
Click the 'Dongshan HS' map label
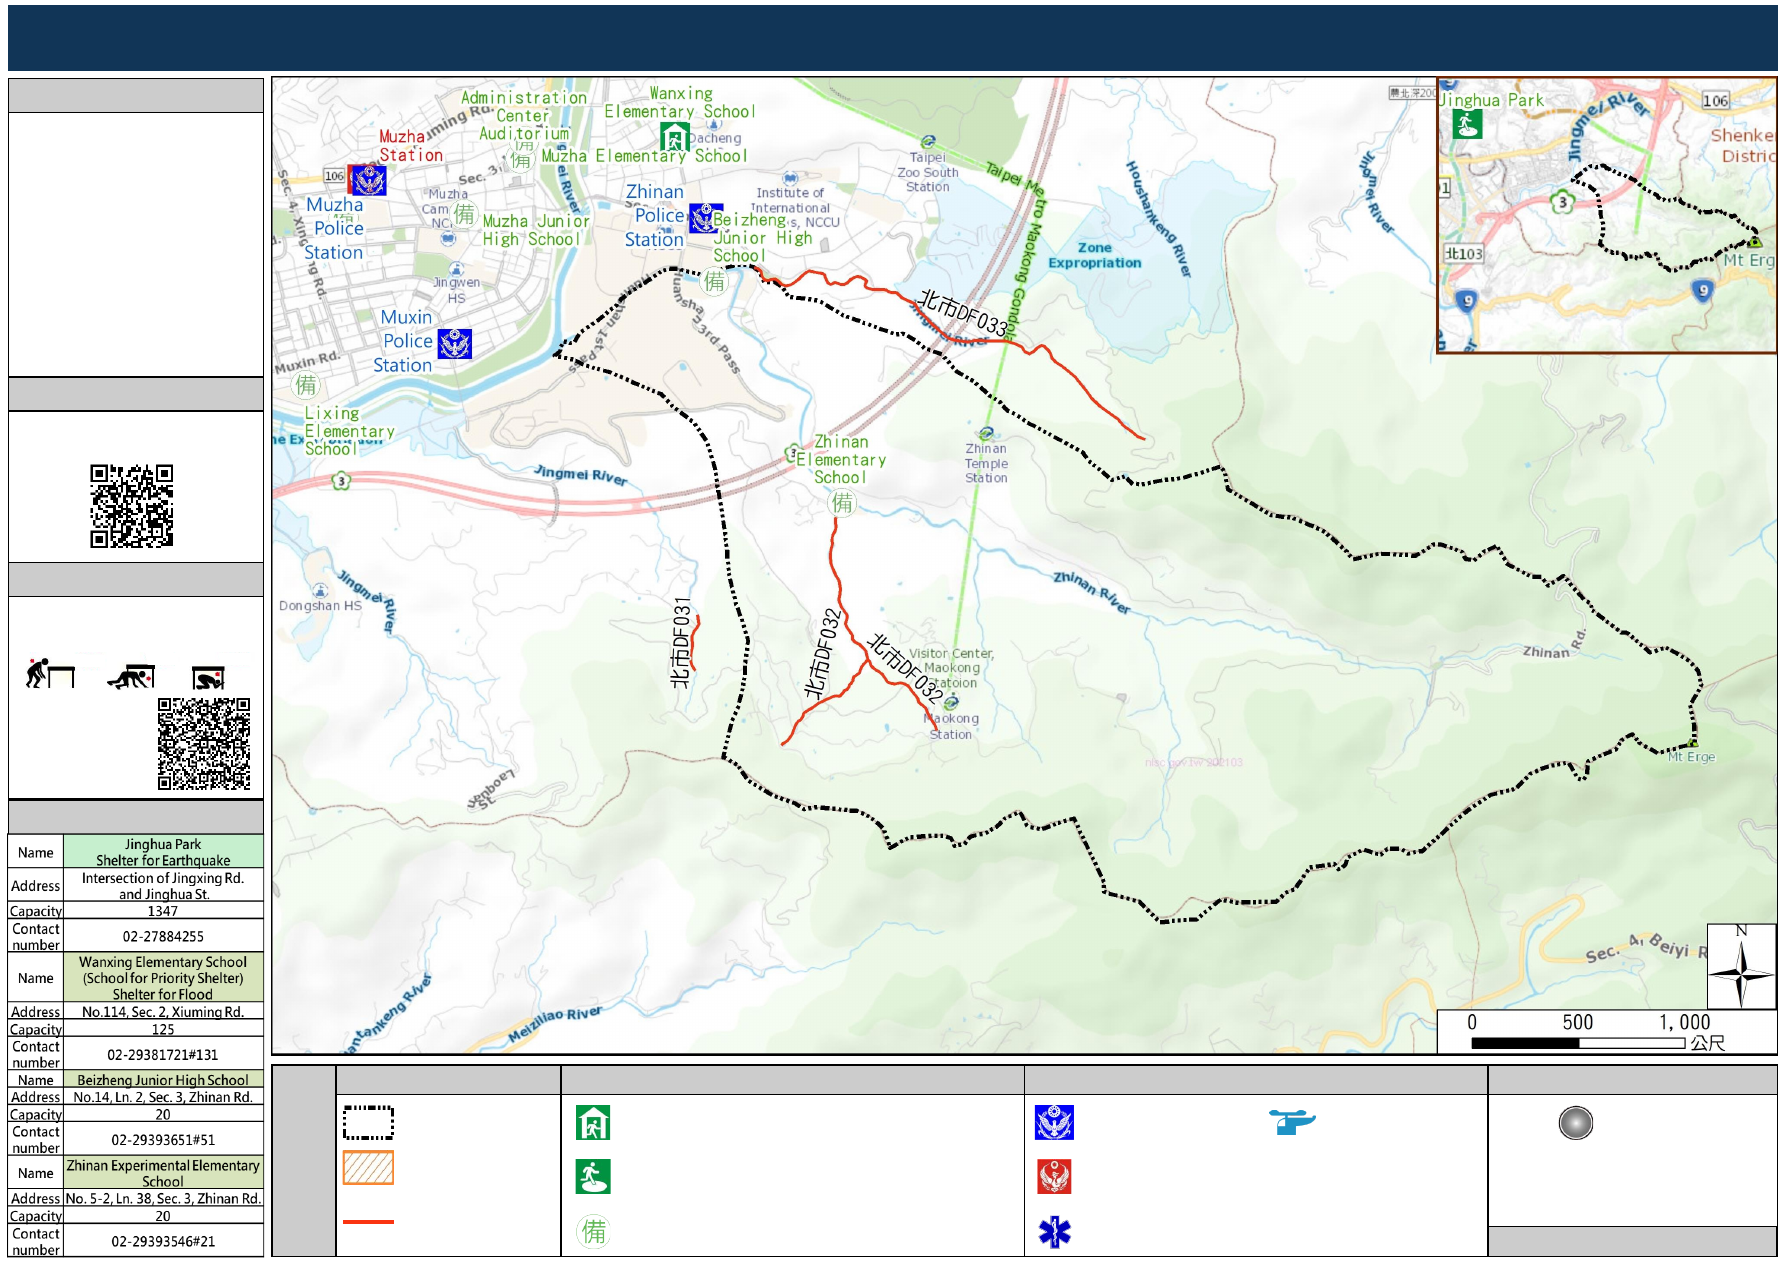coord(320,606)
